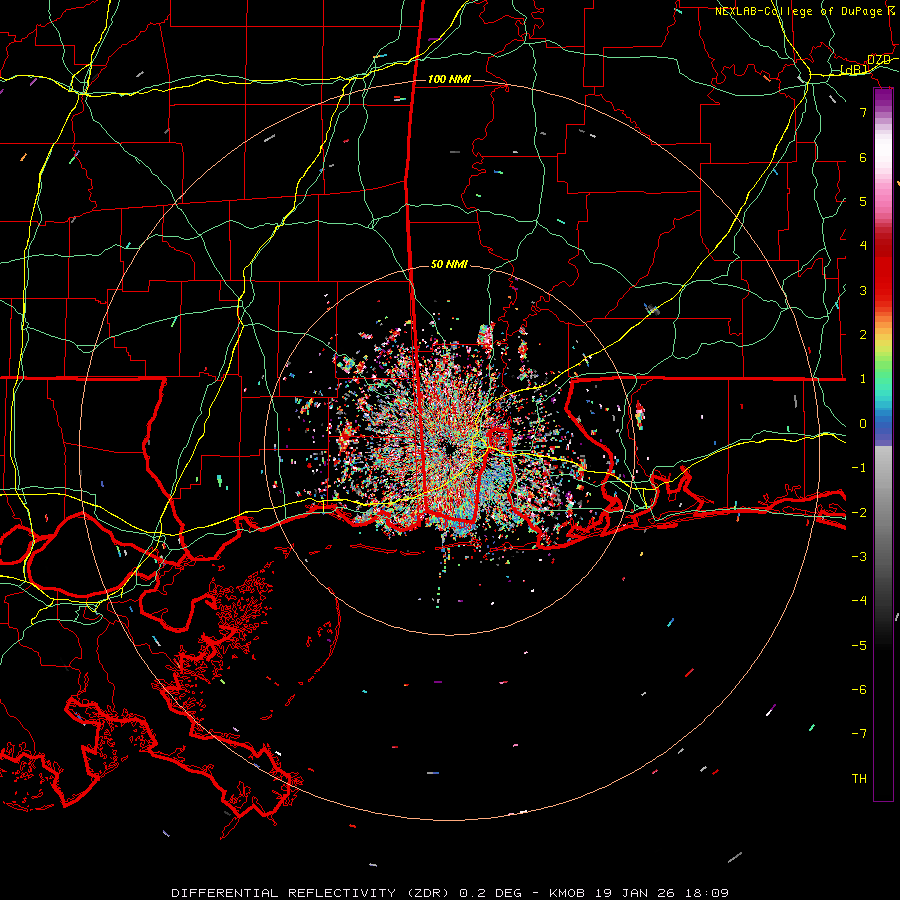Click the "-2" label on the color scale
Viewport: 900px width, 900px height.
point(859,512)
